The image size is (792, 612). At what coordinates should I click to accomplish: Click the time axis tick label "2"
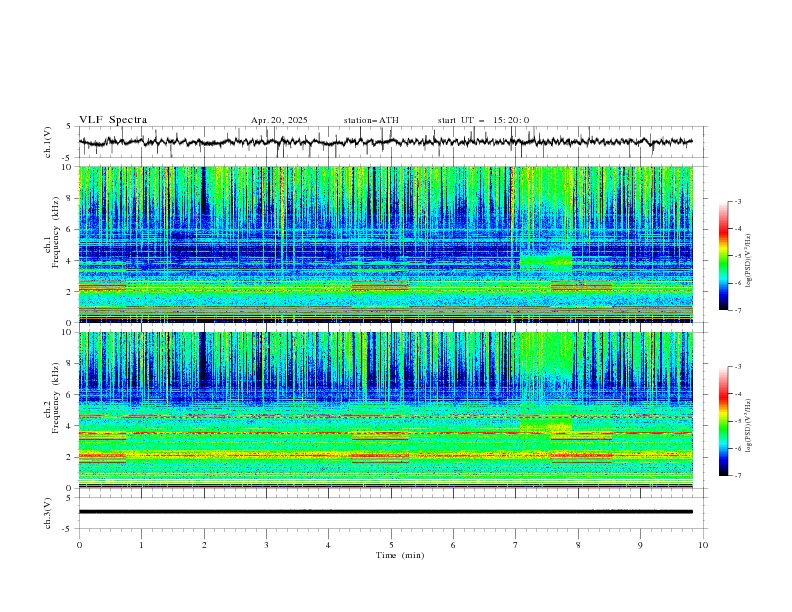204,545
